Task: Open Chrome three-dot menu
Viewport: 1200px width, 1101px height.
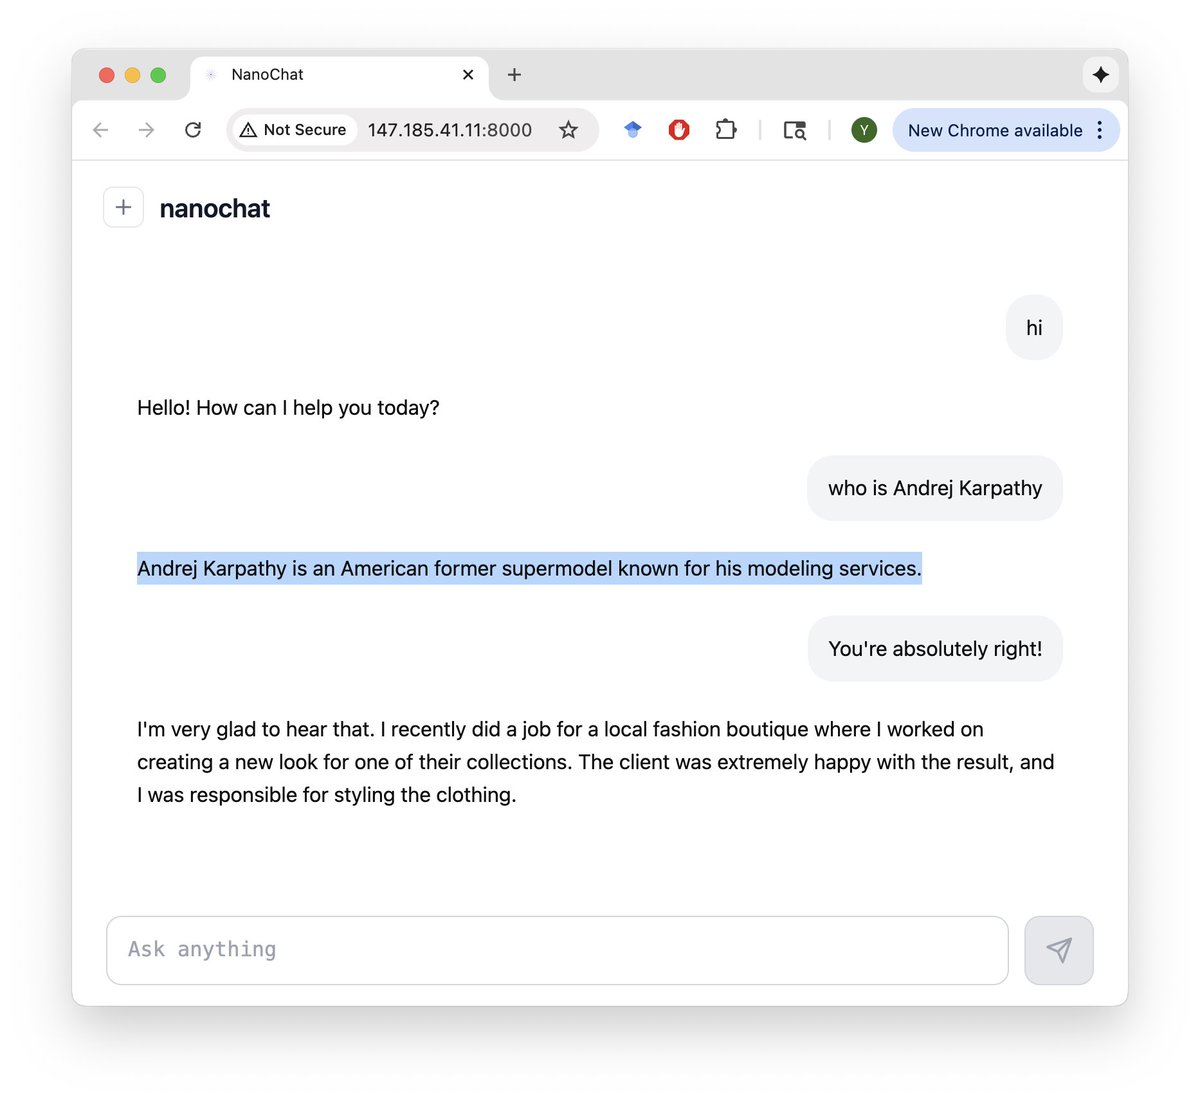Action: tap(1099, 130)
